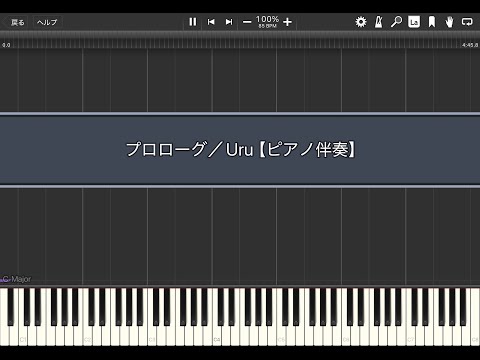Play the C8 key on keyboard
The image size is (480, 360).
[475, 333]
